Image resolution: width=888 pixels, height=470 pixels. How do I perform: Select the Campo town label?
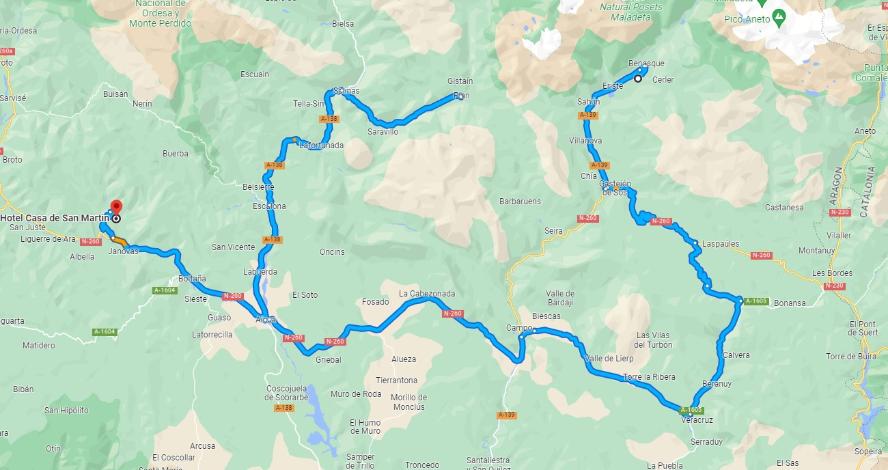tap(519, 328)
